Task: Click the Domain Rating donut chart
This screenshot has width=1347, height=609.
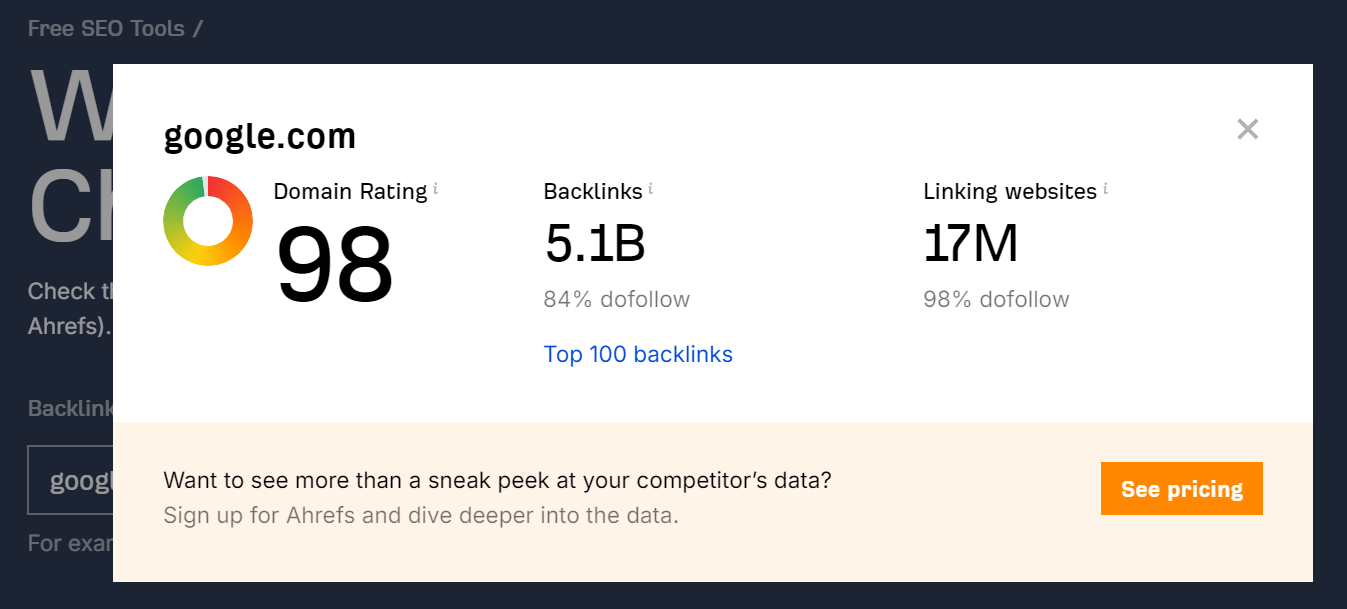Action: [208, 220]
